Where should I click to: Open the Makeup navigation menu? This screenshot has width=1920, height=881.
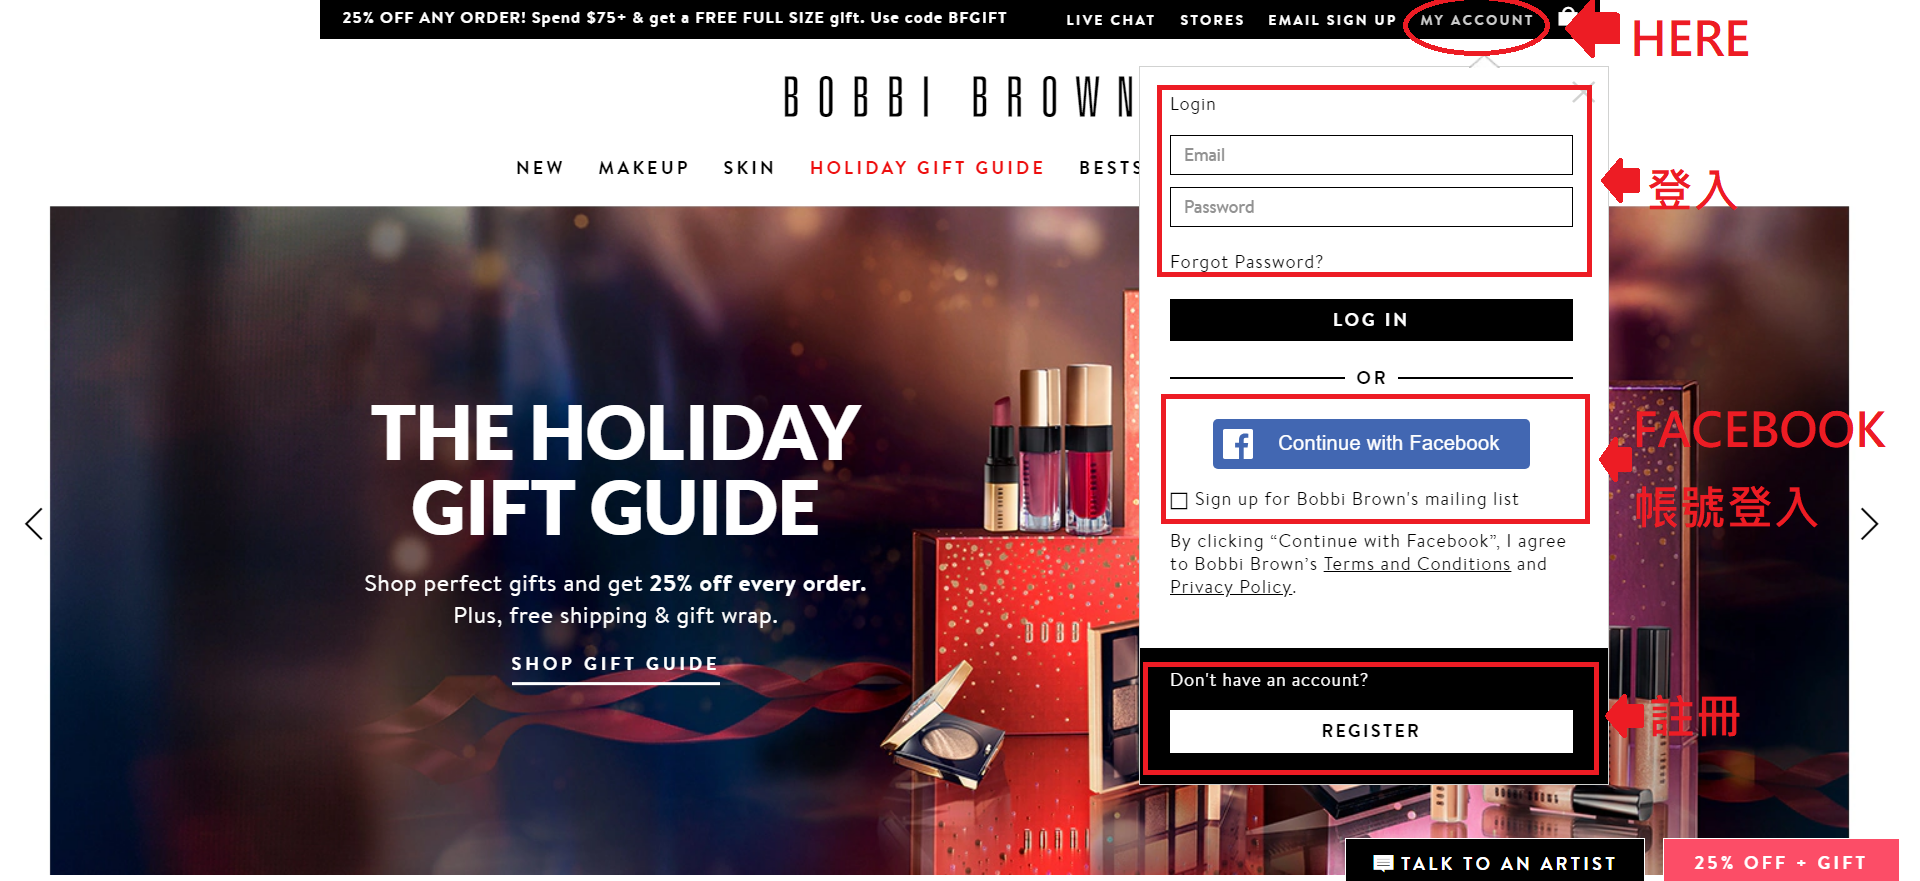pyautogui.click(x=644, y=168)
